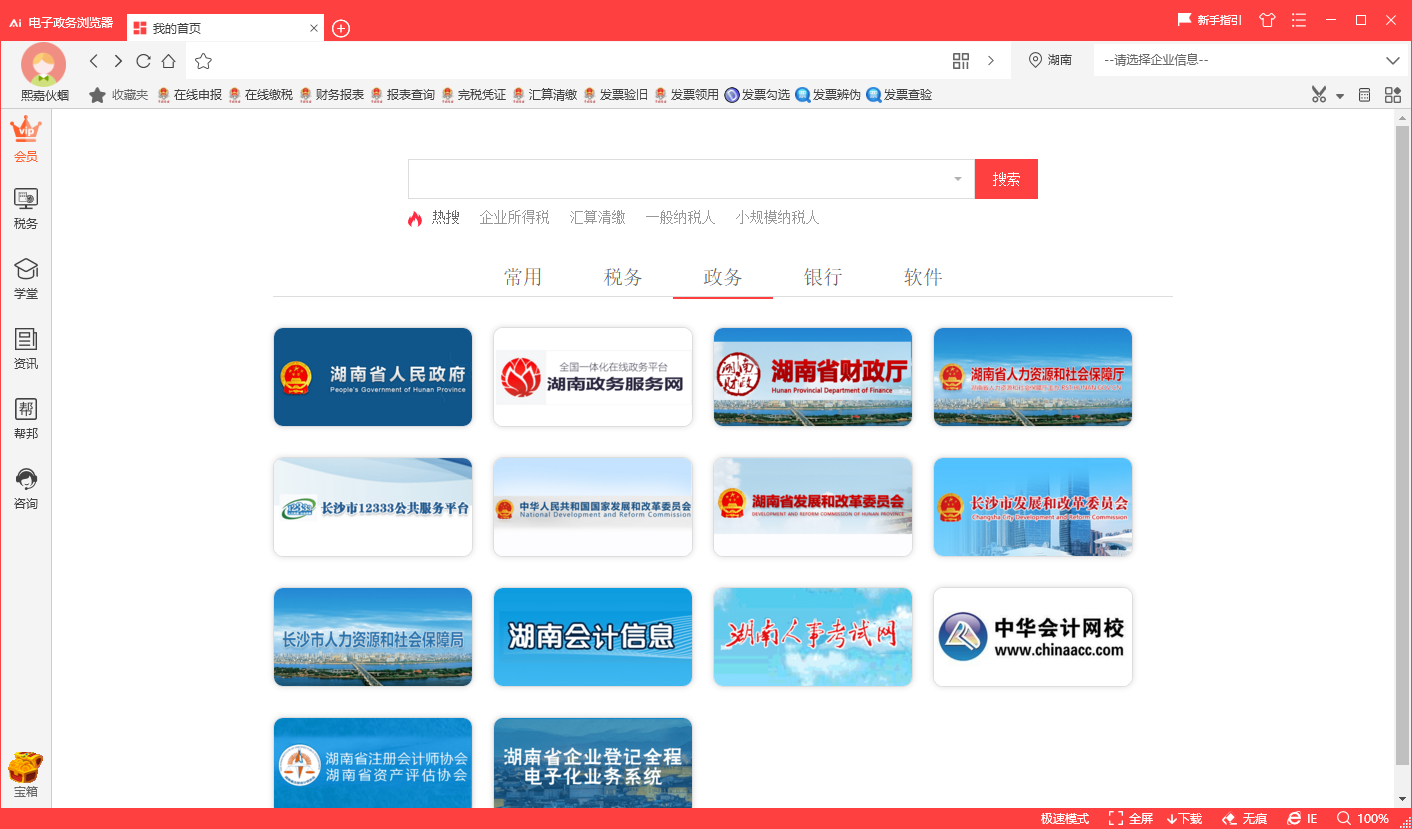Switch to the 税务 category tab

pos(623,277)
